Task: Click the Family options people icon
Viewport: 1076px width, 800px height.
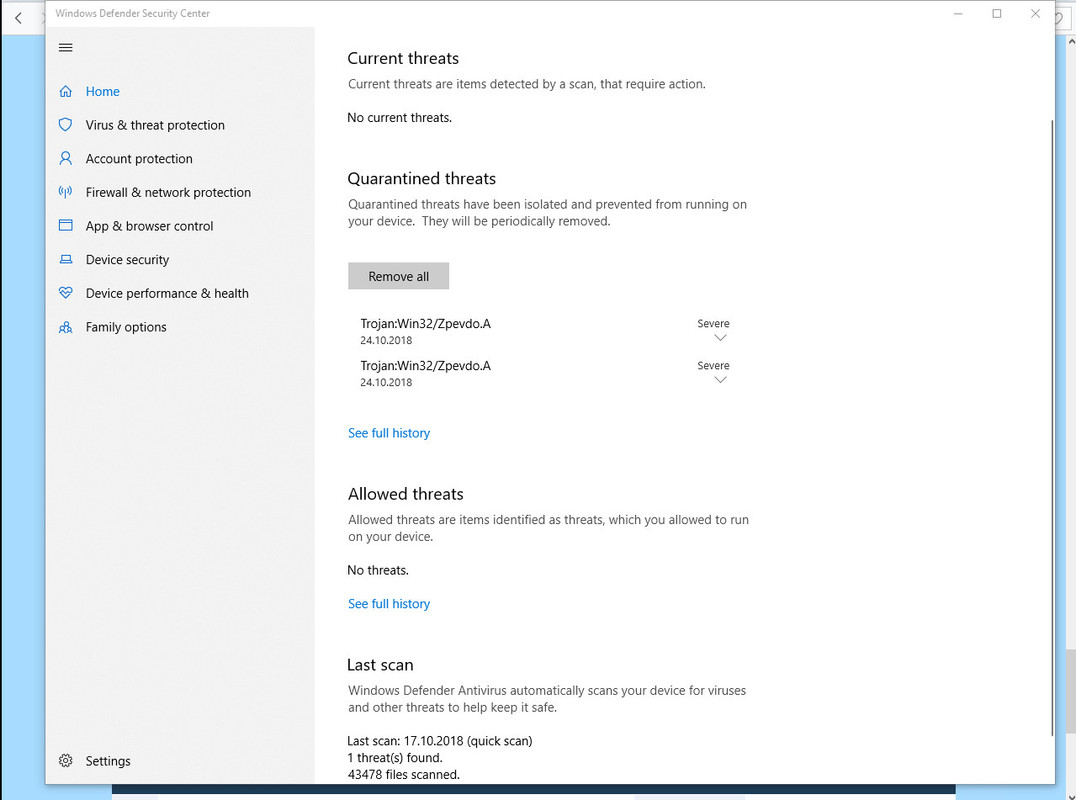Action: pyautogui.click(x=65, y=327)
